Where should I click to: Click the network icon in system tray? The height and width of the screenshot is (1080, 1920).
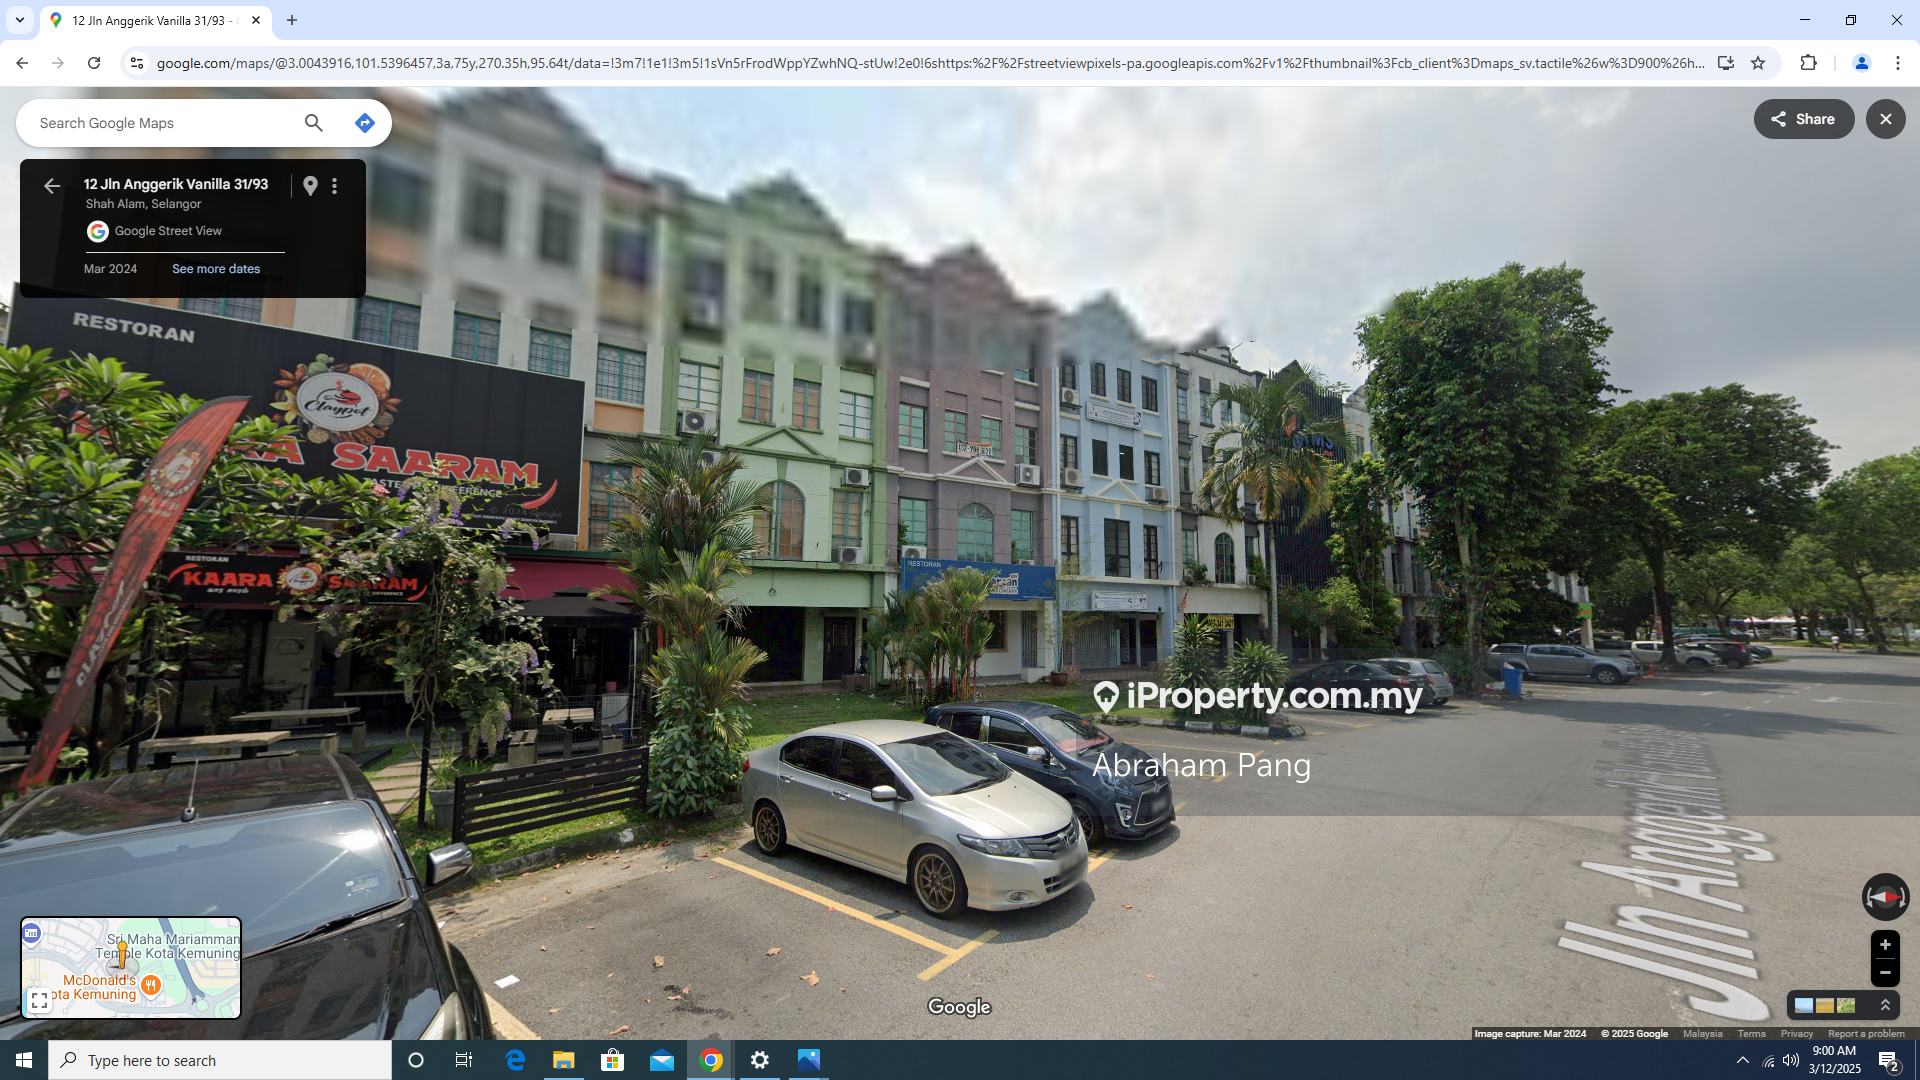click(1769, 1060)
